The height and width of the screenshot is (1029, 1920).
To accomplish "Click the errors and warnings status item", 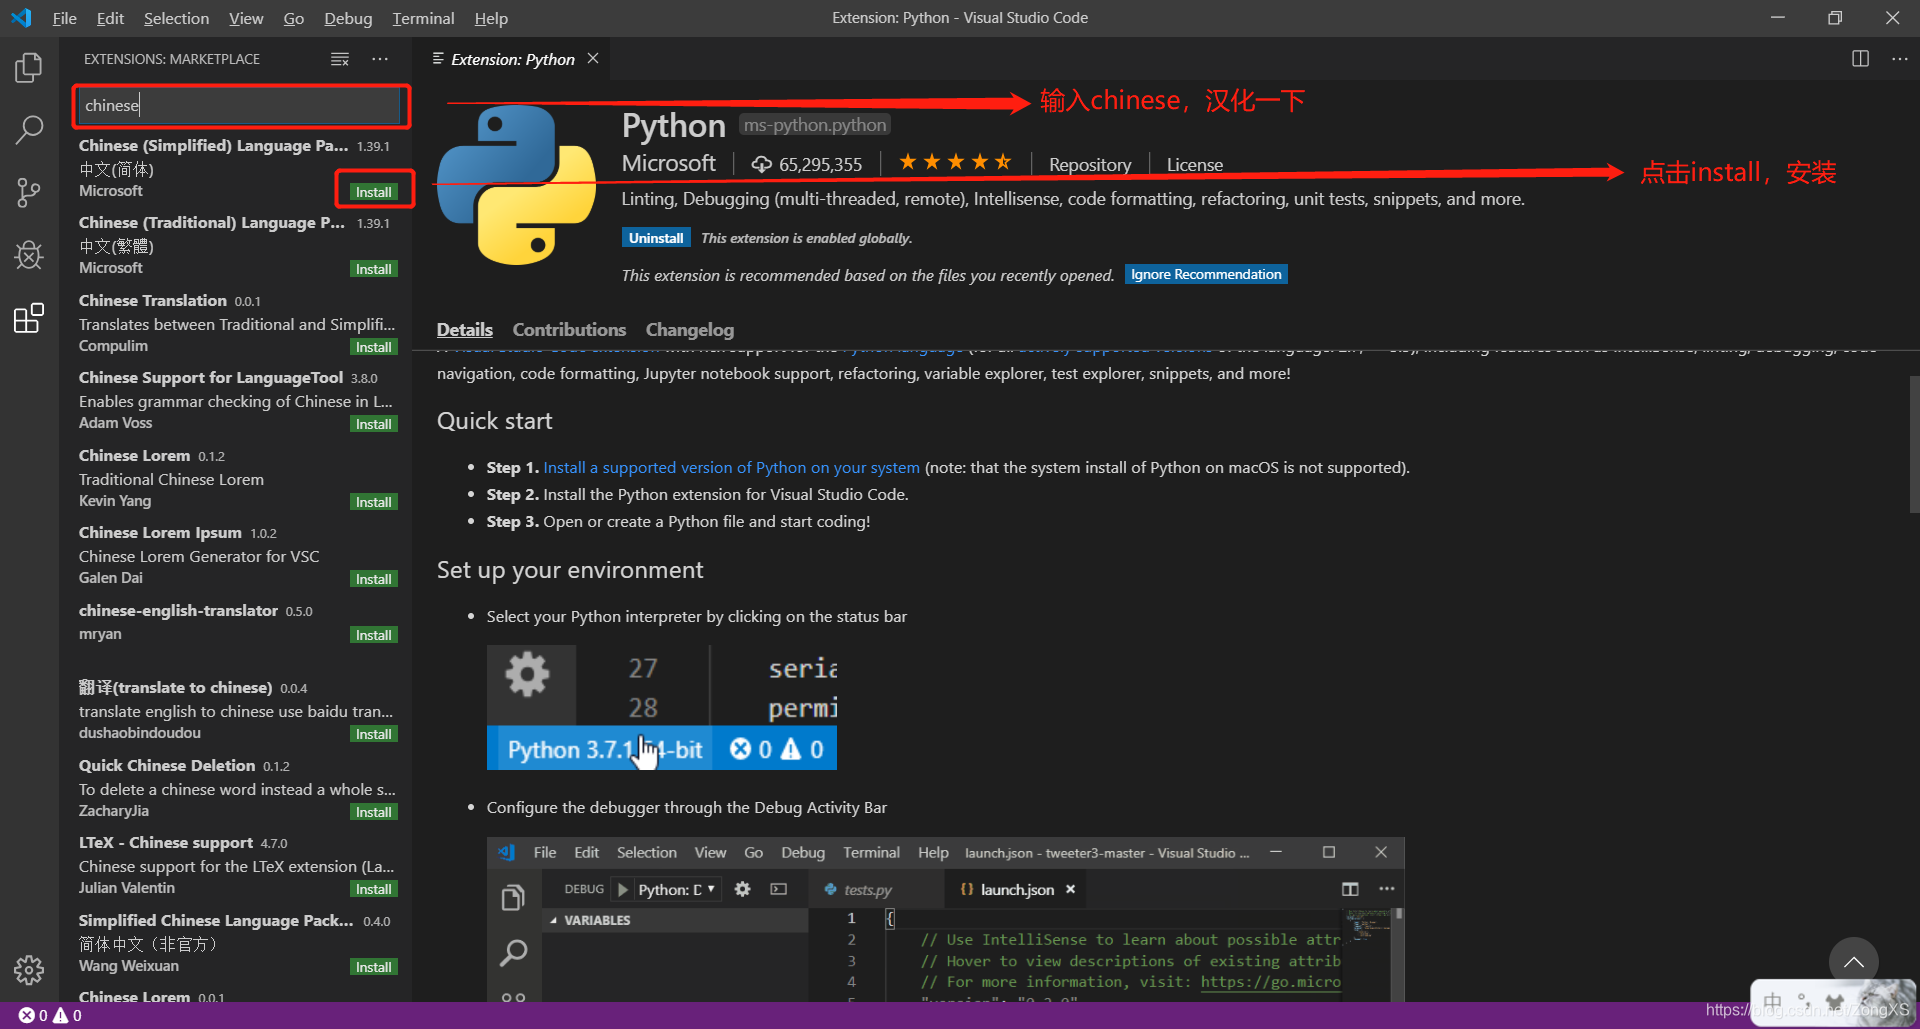I will click(50, 1015).
